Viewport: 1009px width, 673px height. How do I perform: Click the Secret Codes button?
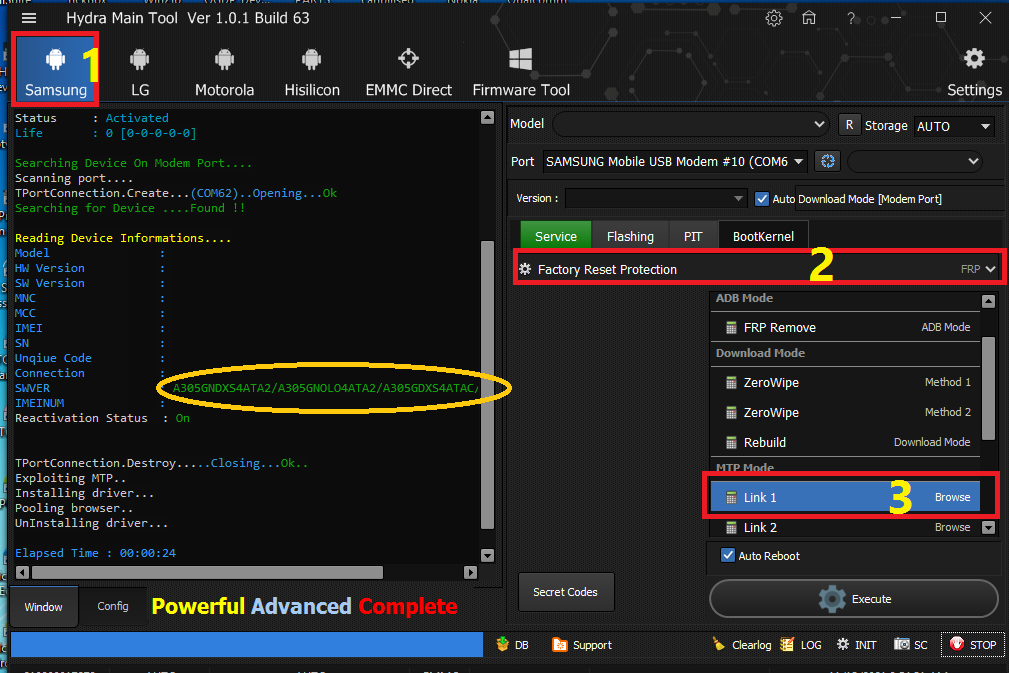566,592
